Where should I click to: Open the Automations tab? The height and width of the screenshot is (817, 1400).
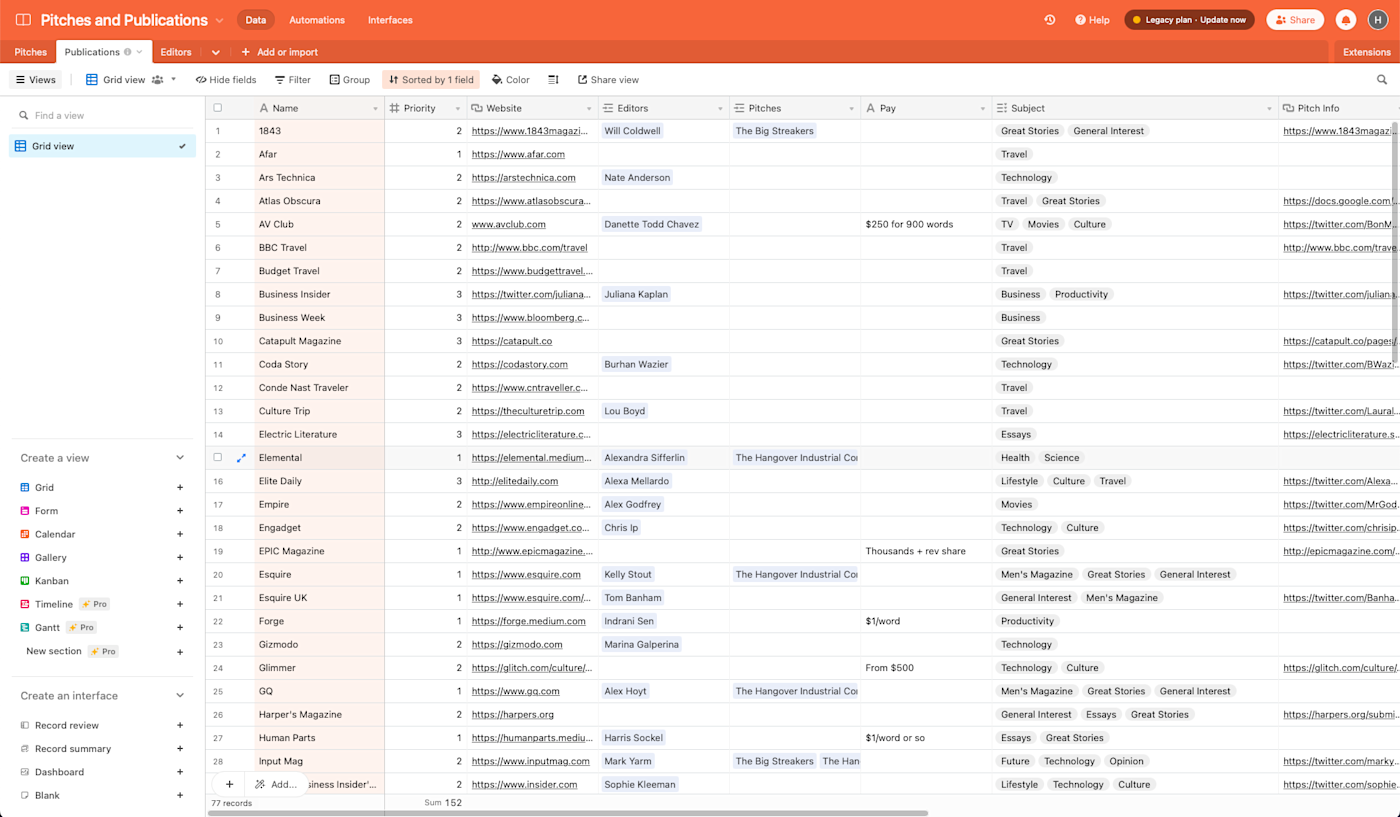(x=317, y=20)
